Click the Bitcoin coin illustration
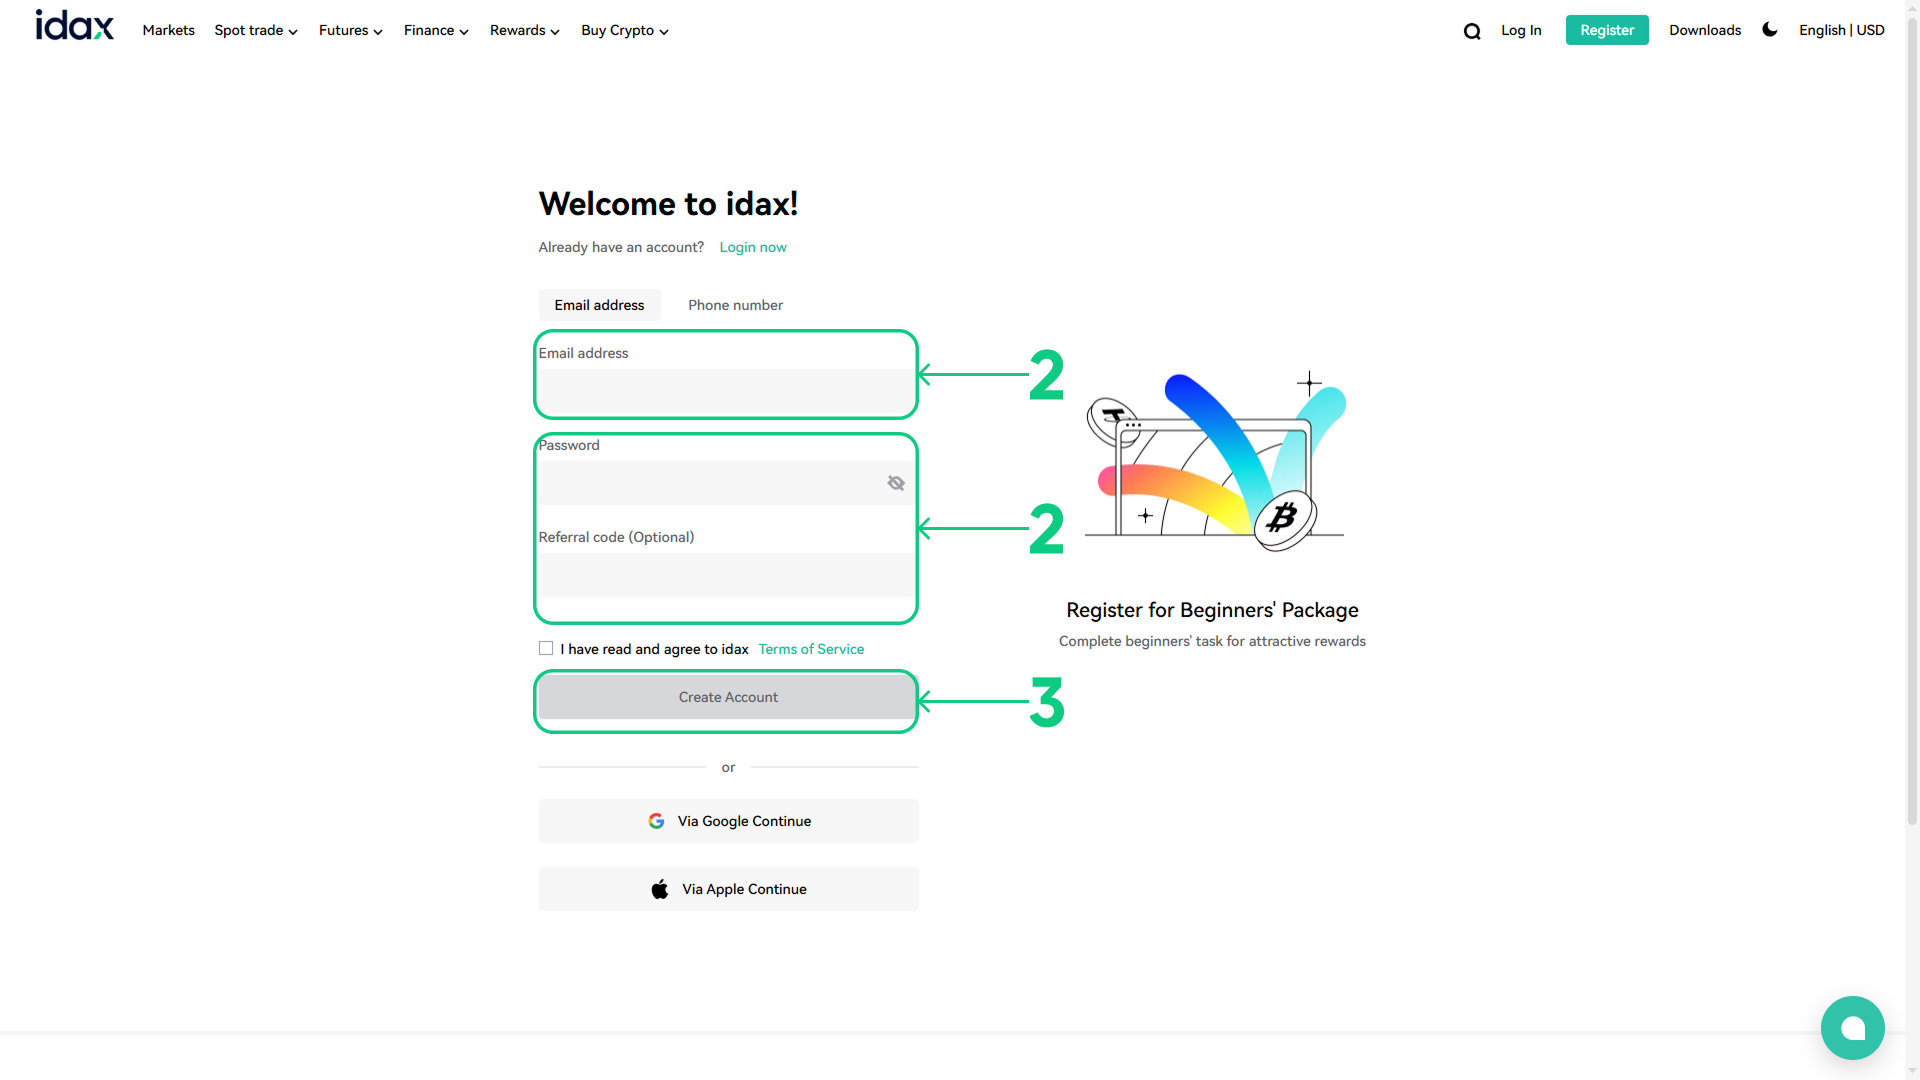The image size is (1920, 1080). click(1284, 518)
